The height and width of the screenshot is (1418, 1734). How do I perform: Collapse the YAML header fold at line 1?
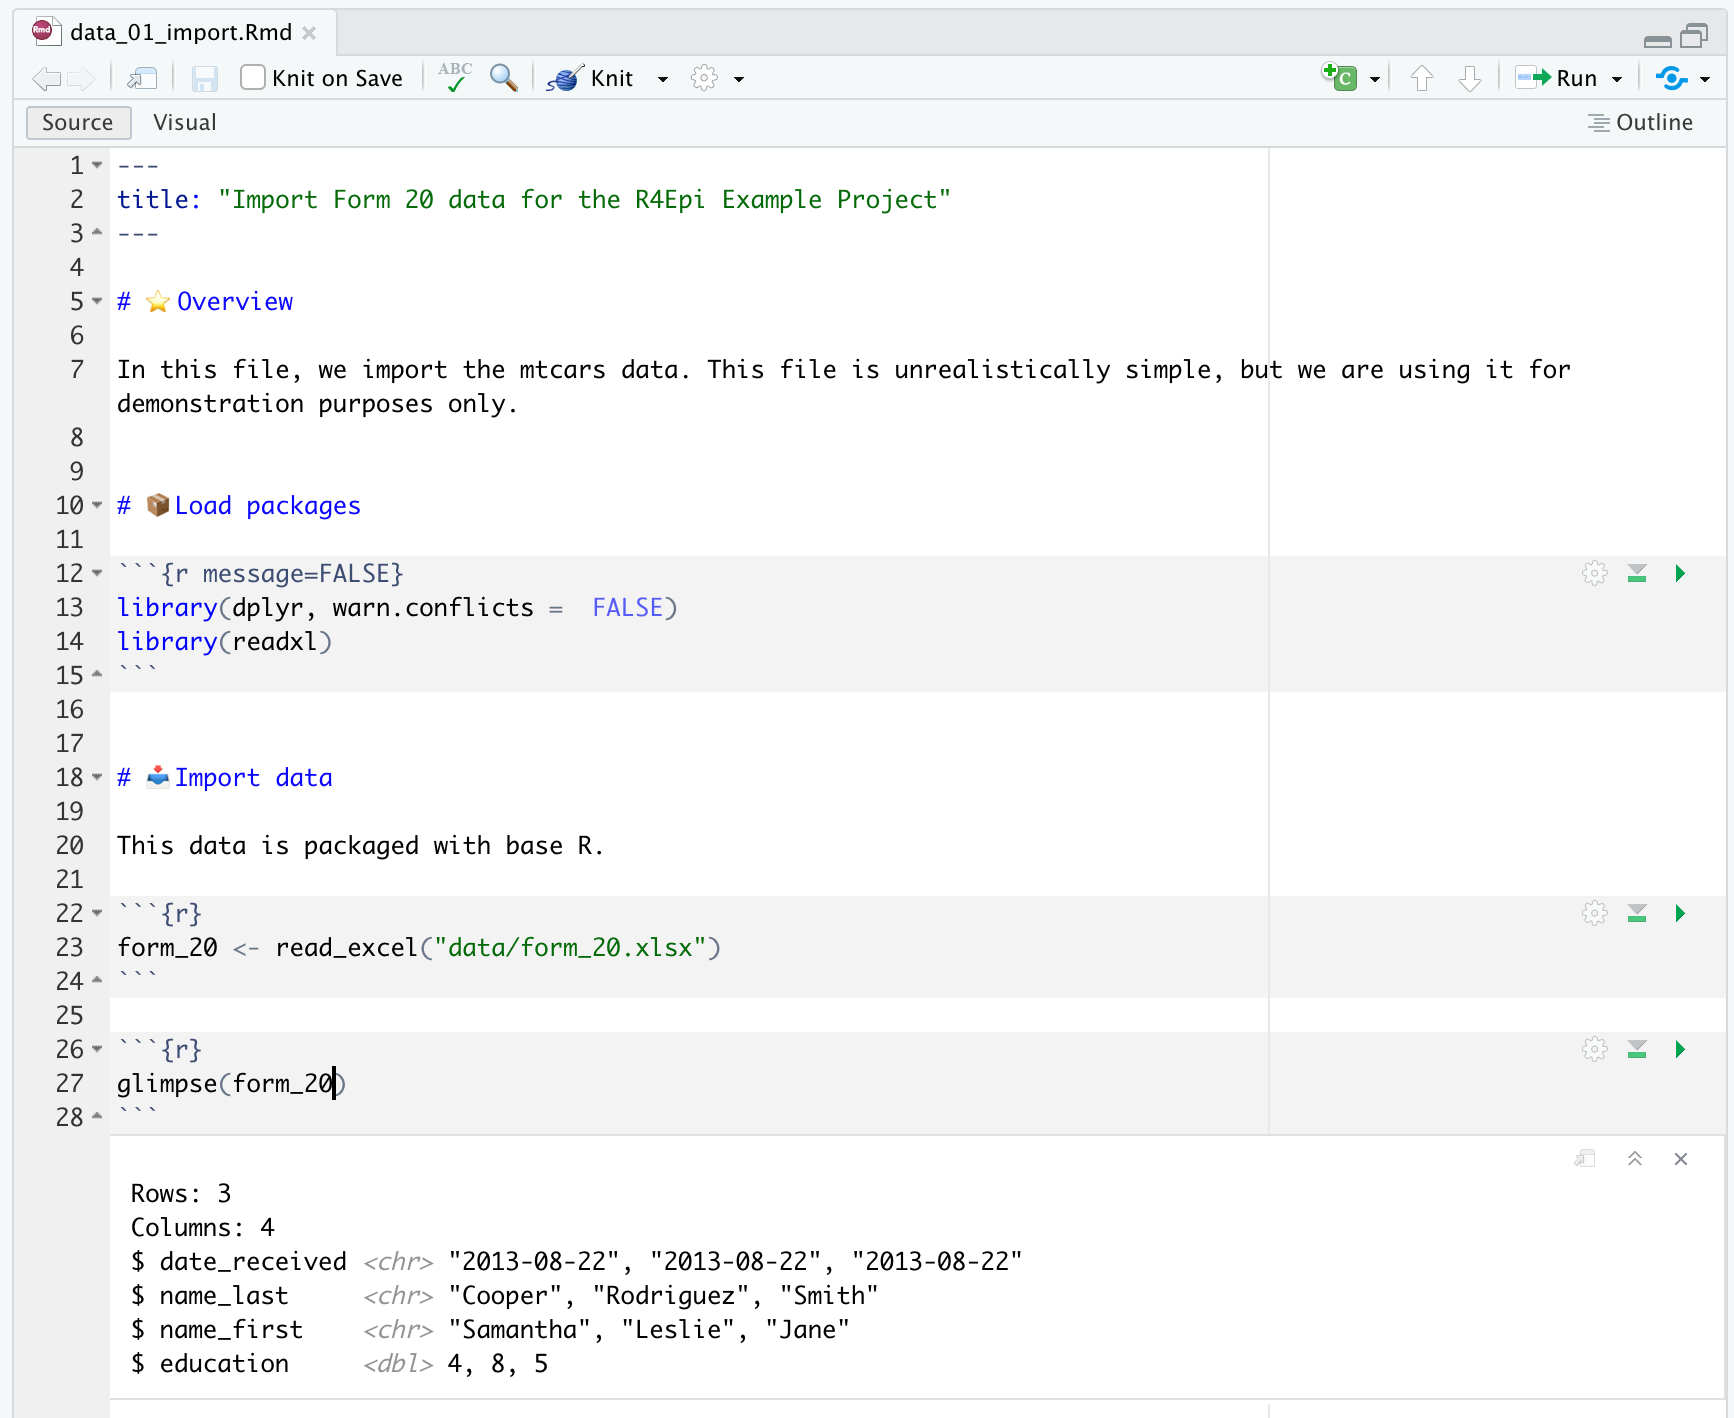click(x=97, y=165)
